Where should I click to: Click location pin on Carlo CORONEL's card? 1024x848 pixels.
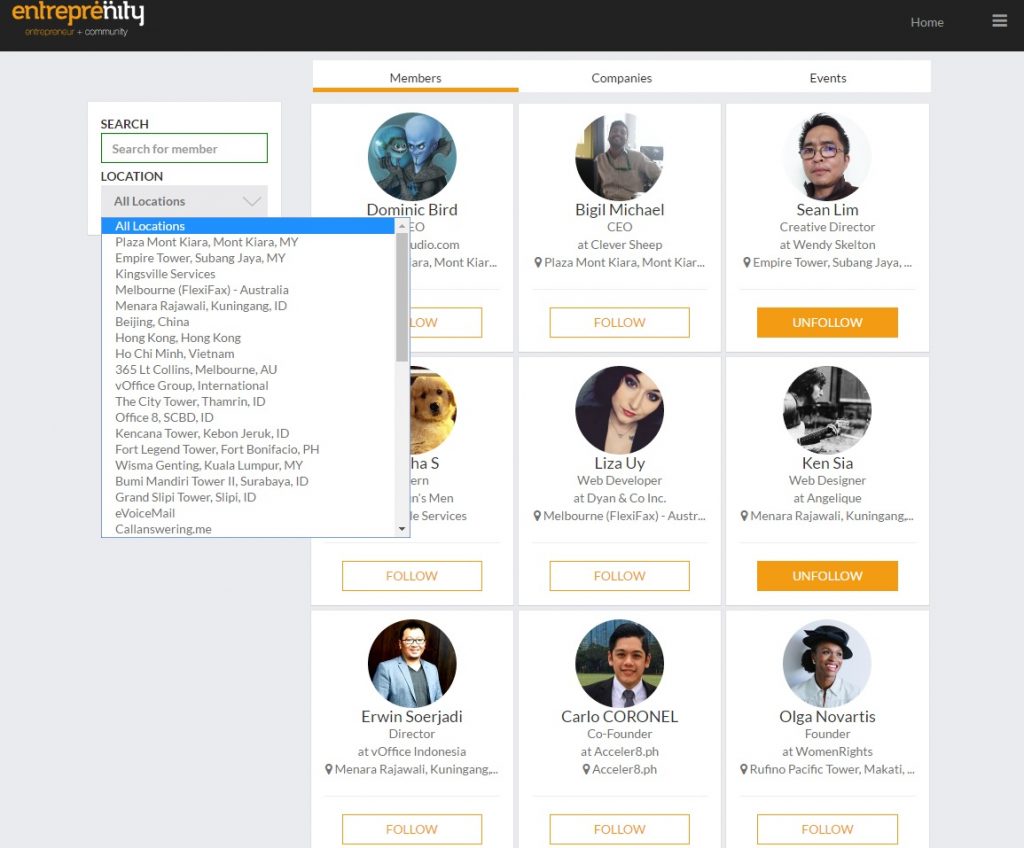click(x=586, y=770)
